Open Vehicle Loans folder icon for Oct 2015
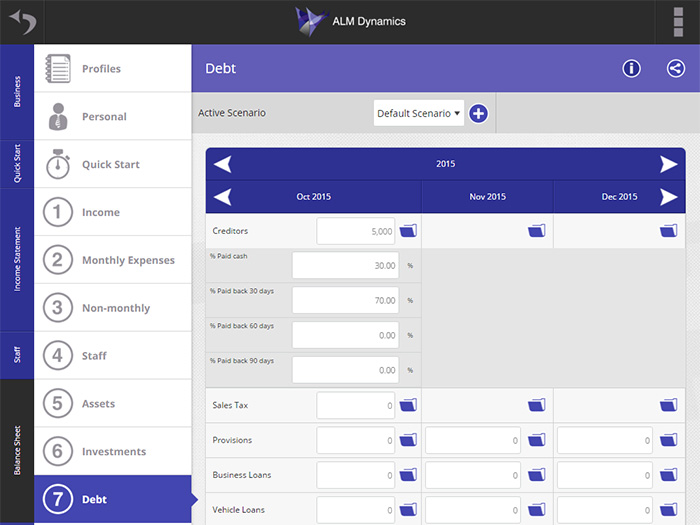700x525 pixels. pyautogui.click(x=408, y=509)
